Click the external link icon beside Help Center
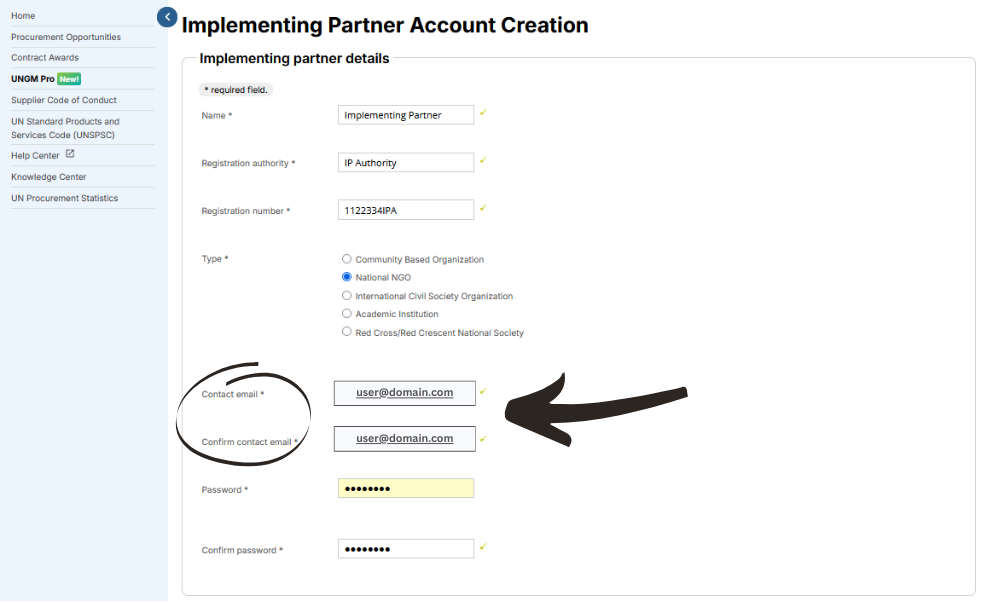 70,154
